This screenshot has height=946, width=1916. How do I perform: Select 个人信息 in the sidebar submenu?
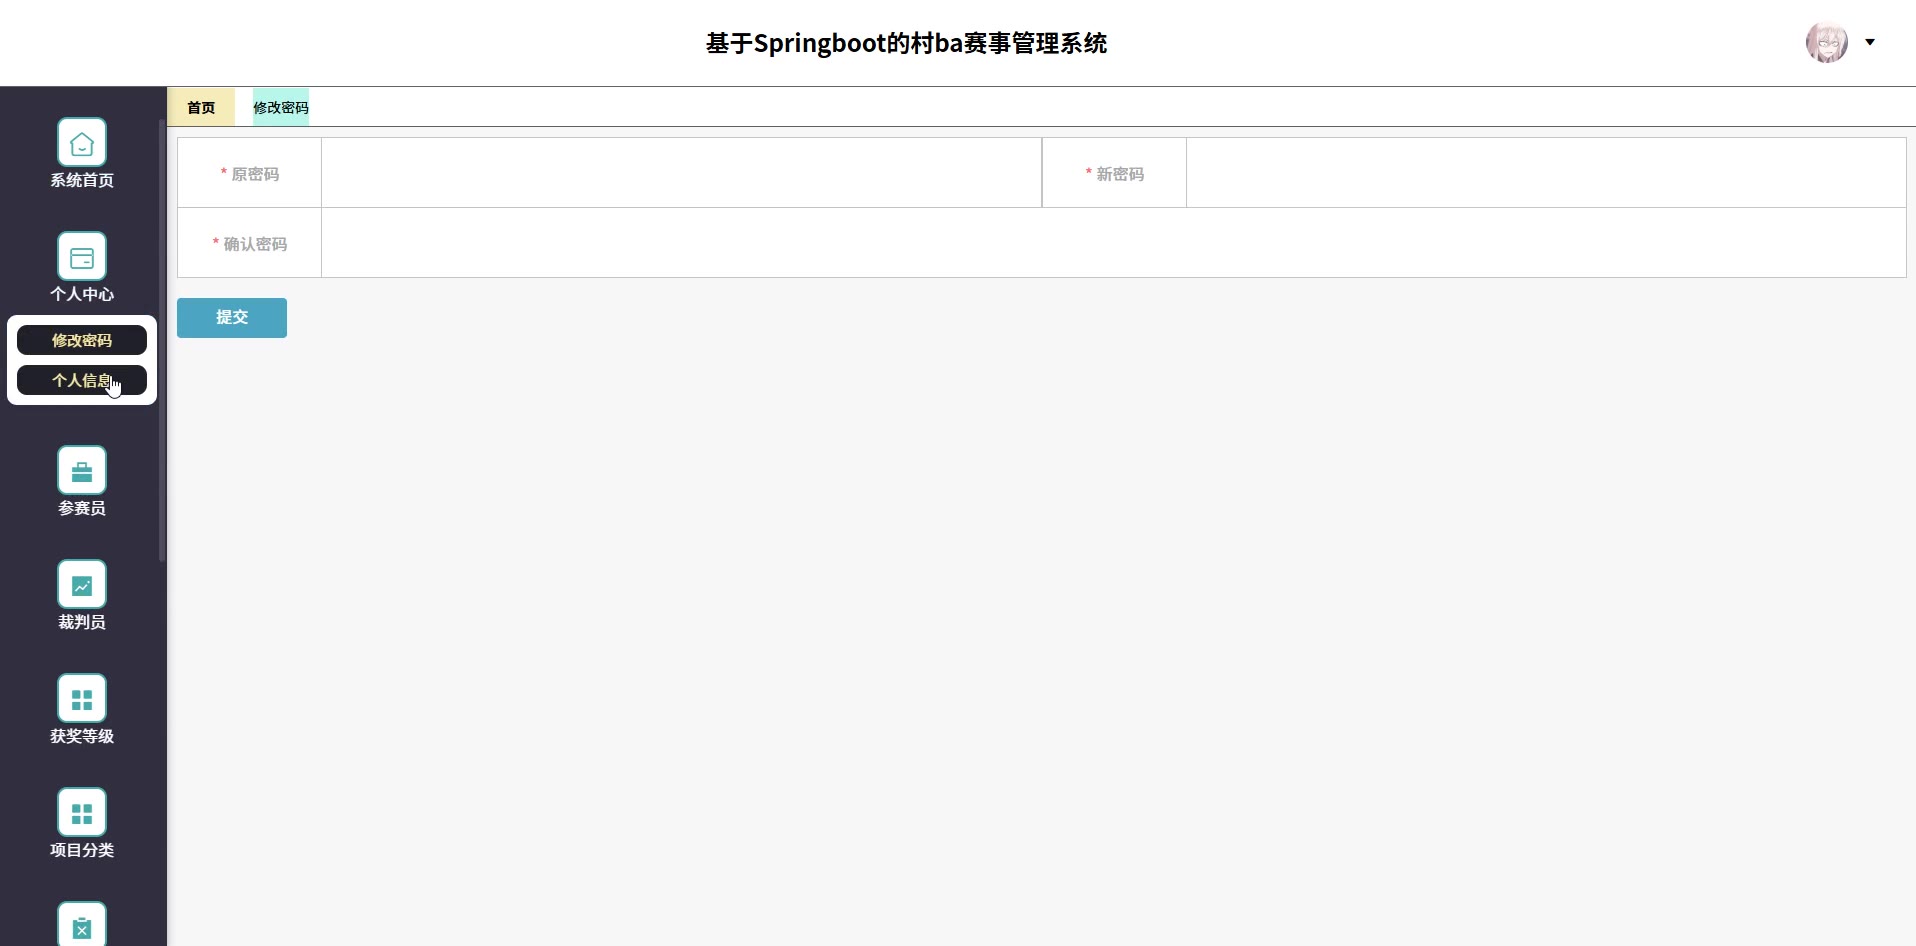click(x=82, y=380)
